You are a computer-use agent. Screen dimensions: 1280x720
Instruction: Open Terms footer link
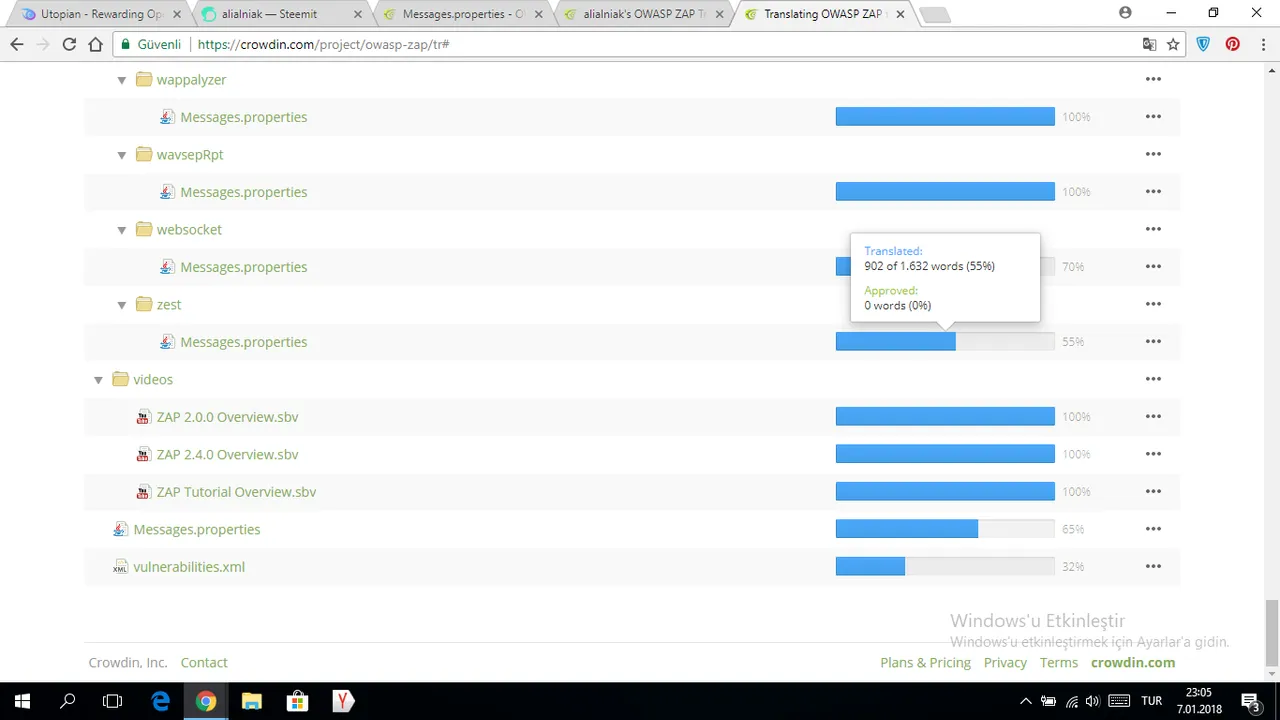click(x=1059, y=662)
